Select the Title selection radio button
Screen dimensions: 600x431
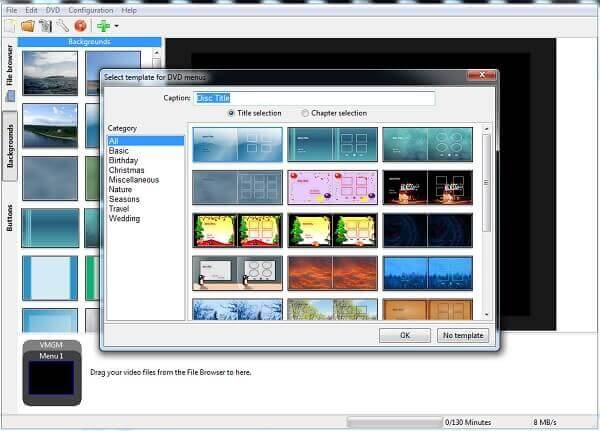click(x=231, y=113)
